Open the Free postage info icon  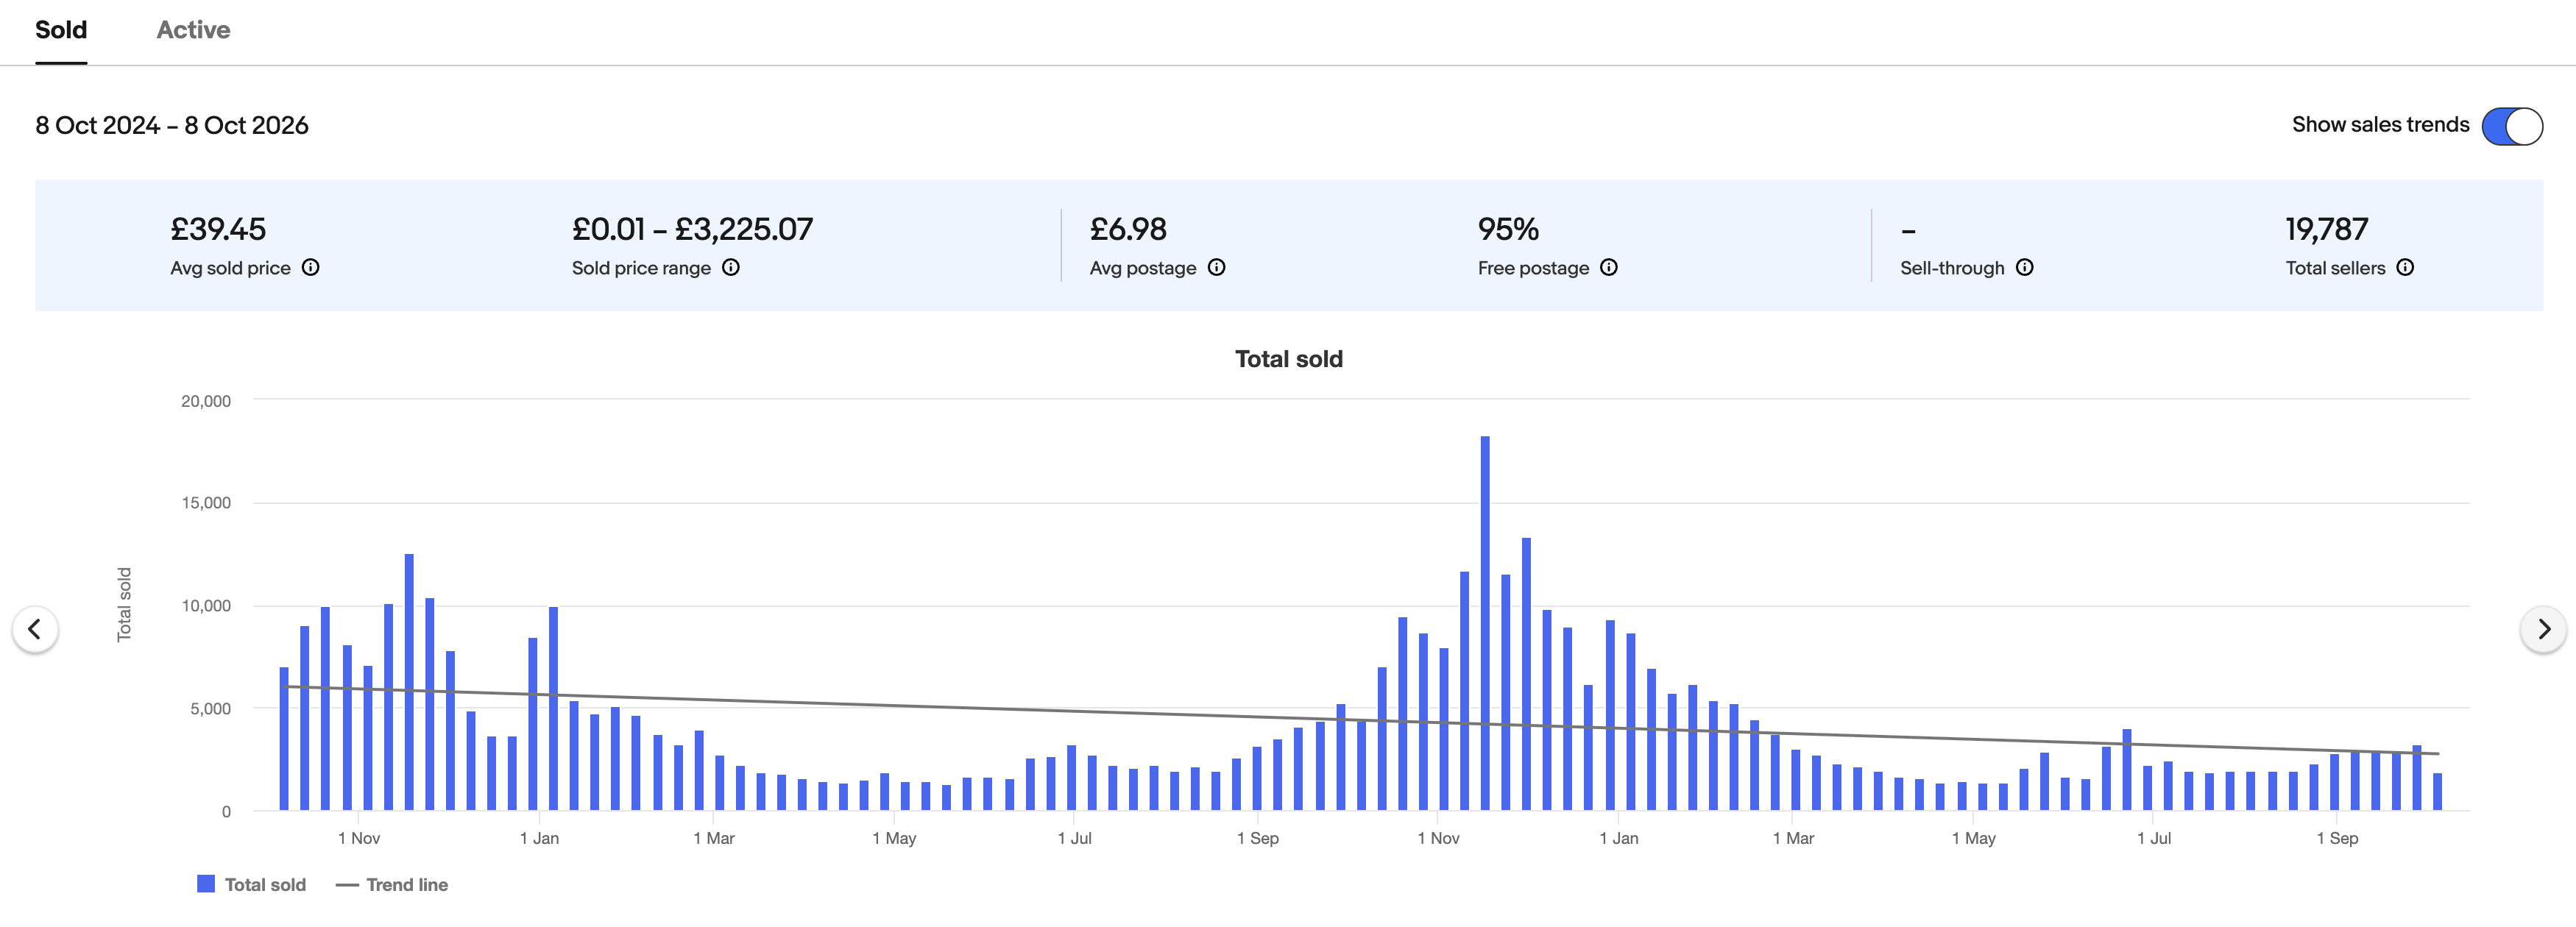click(1609, 267)
